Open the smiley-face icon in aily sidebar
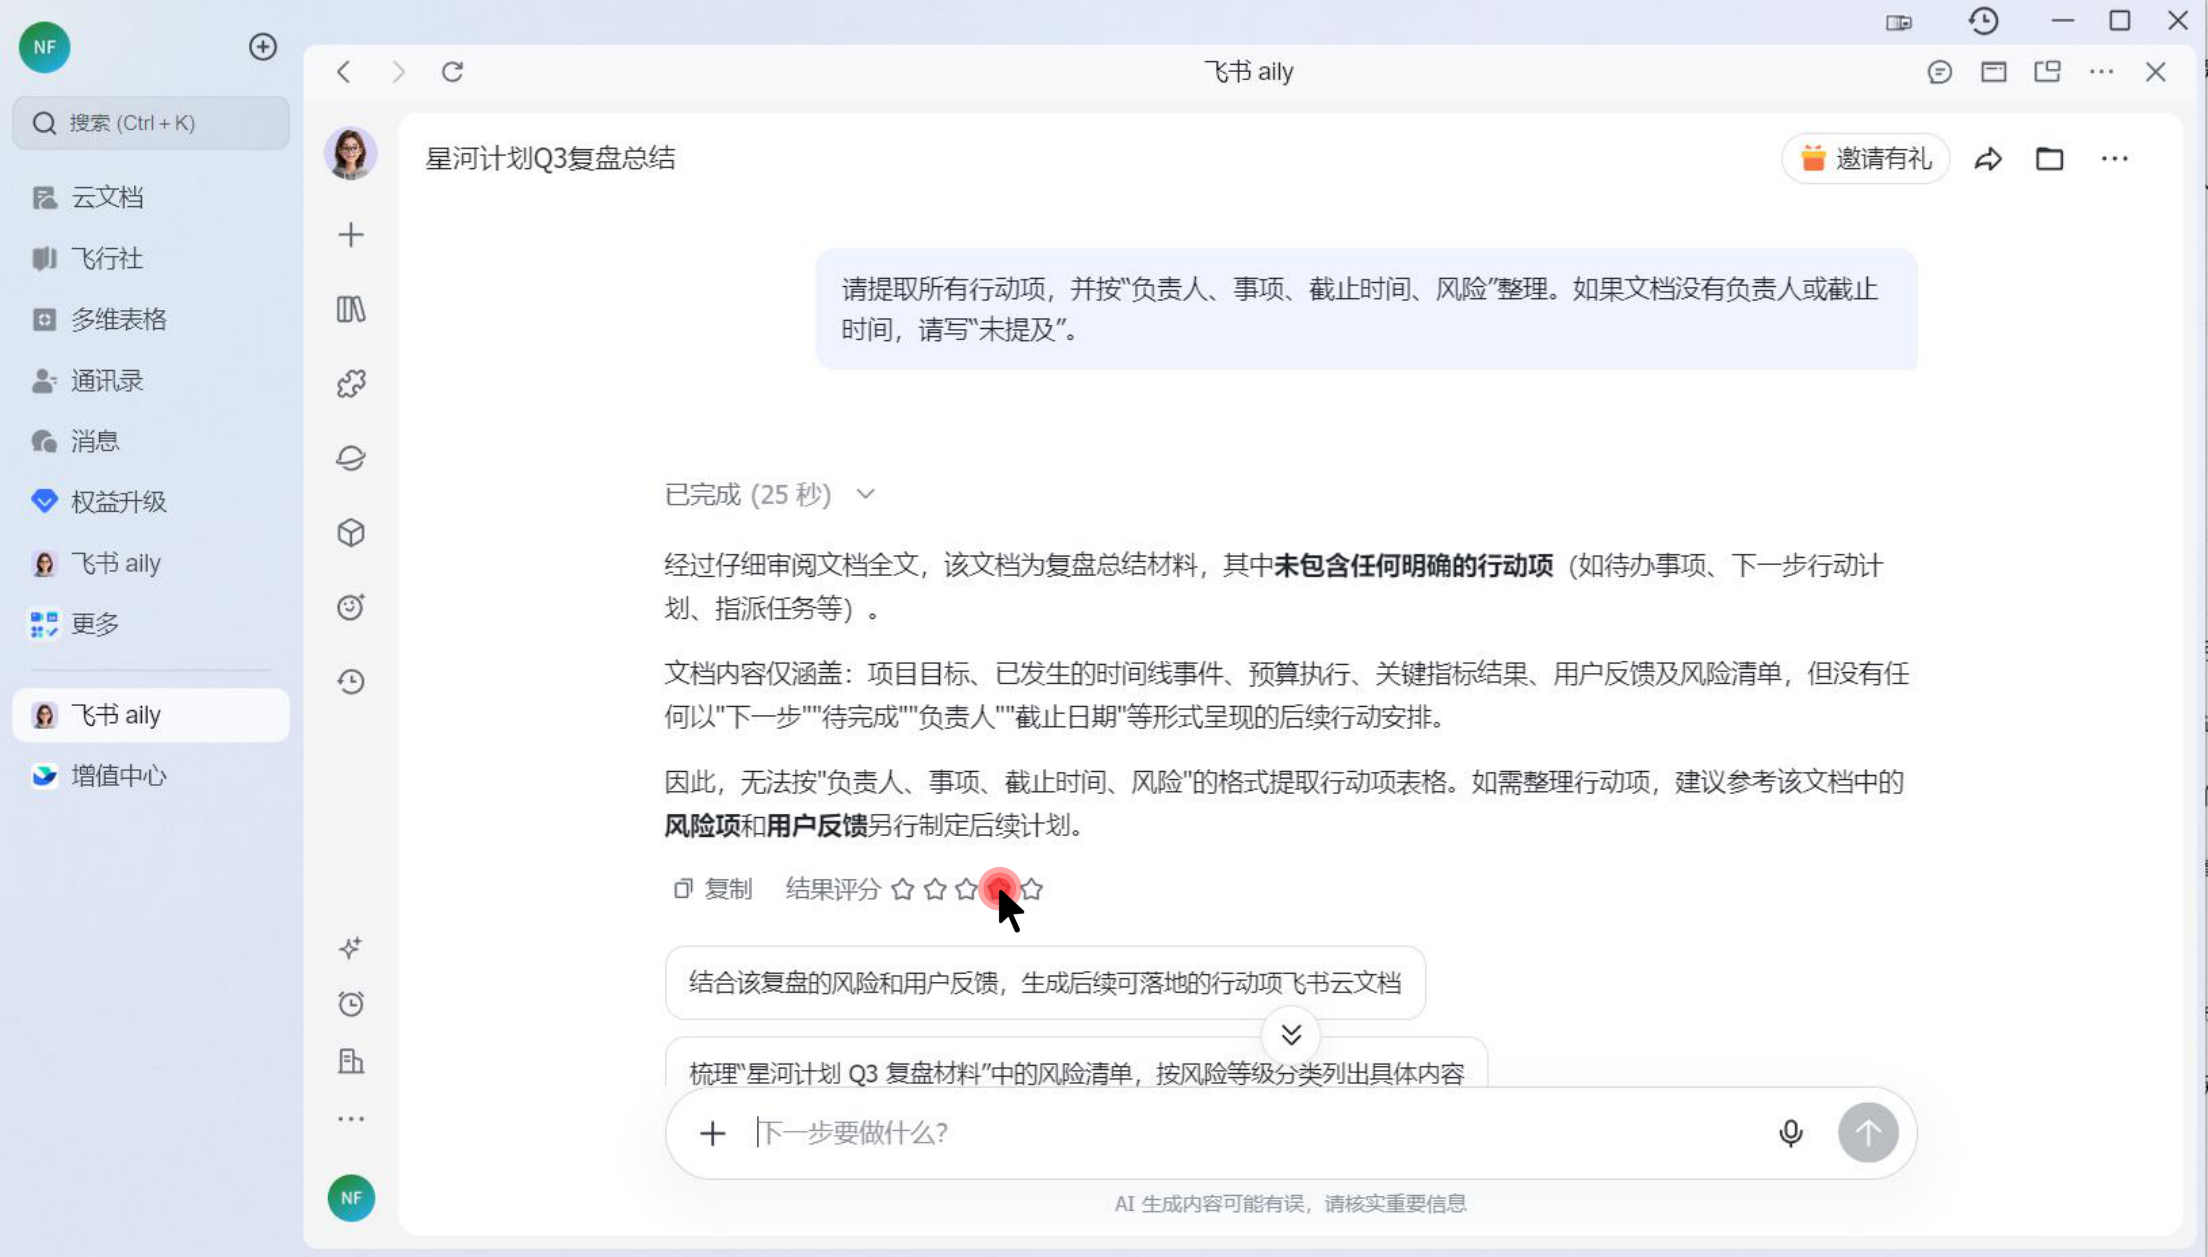Viewport: 2208px width, 1257px height. pyautogui.click(x=351, y=607)
